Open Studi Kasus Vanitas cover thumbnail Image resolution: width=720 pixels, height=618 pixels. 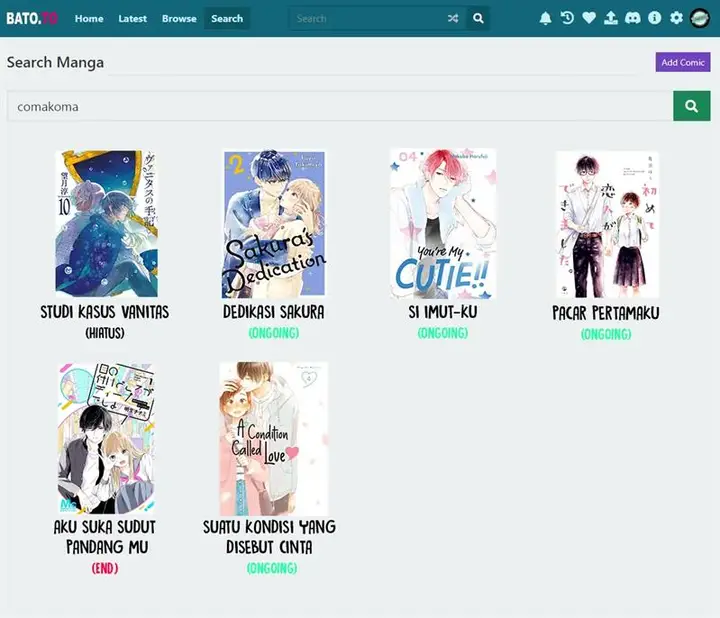point(105,223)
